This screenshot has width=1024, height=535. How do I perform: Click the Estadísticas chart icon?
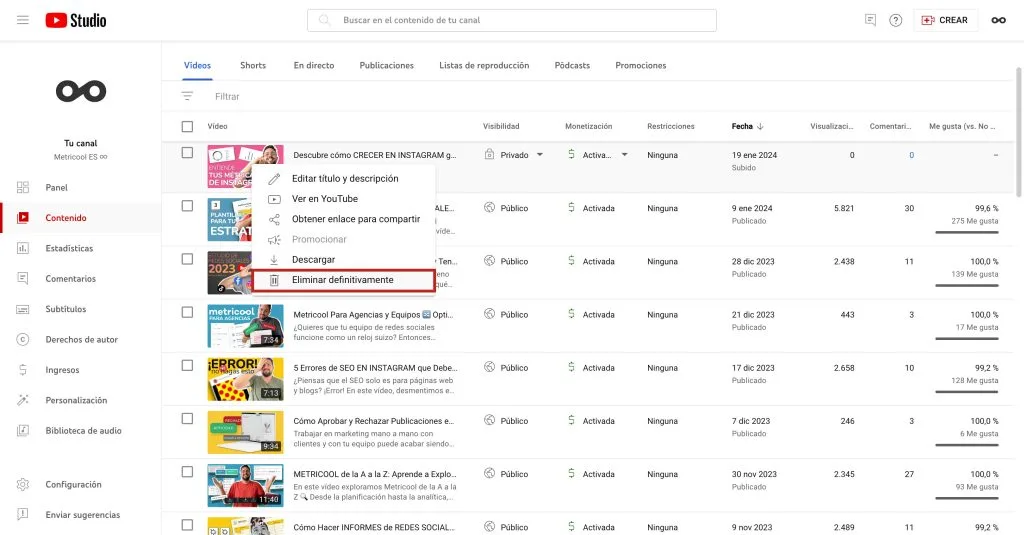pos(23,248)
